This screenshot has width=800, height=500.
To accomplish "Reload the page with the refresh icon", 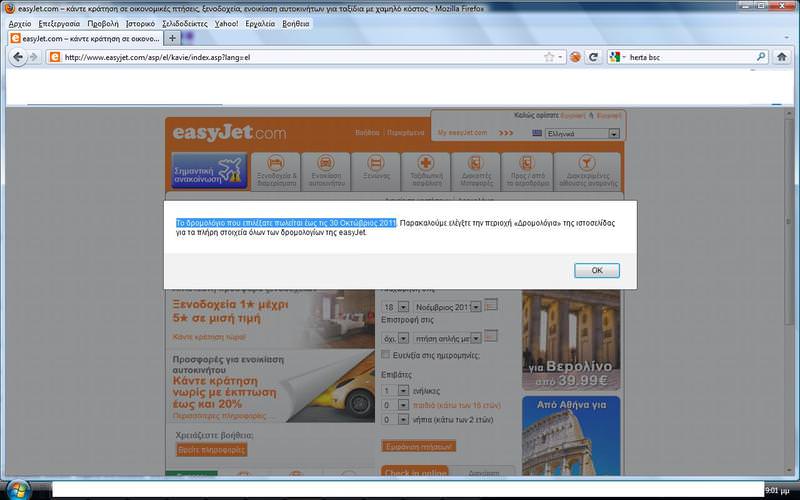I will pos(593,57).
